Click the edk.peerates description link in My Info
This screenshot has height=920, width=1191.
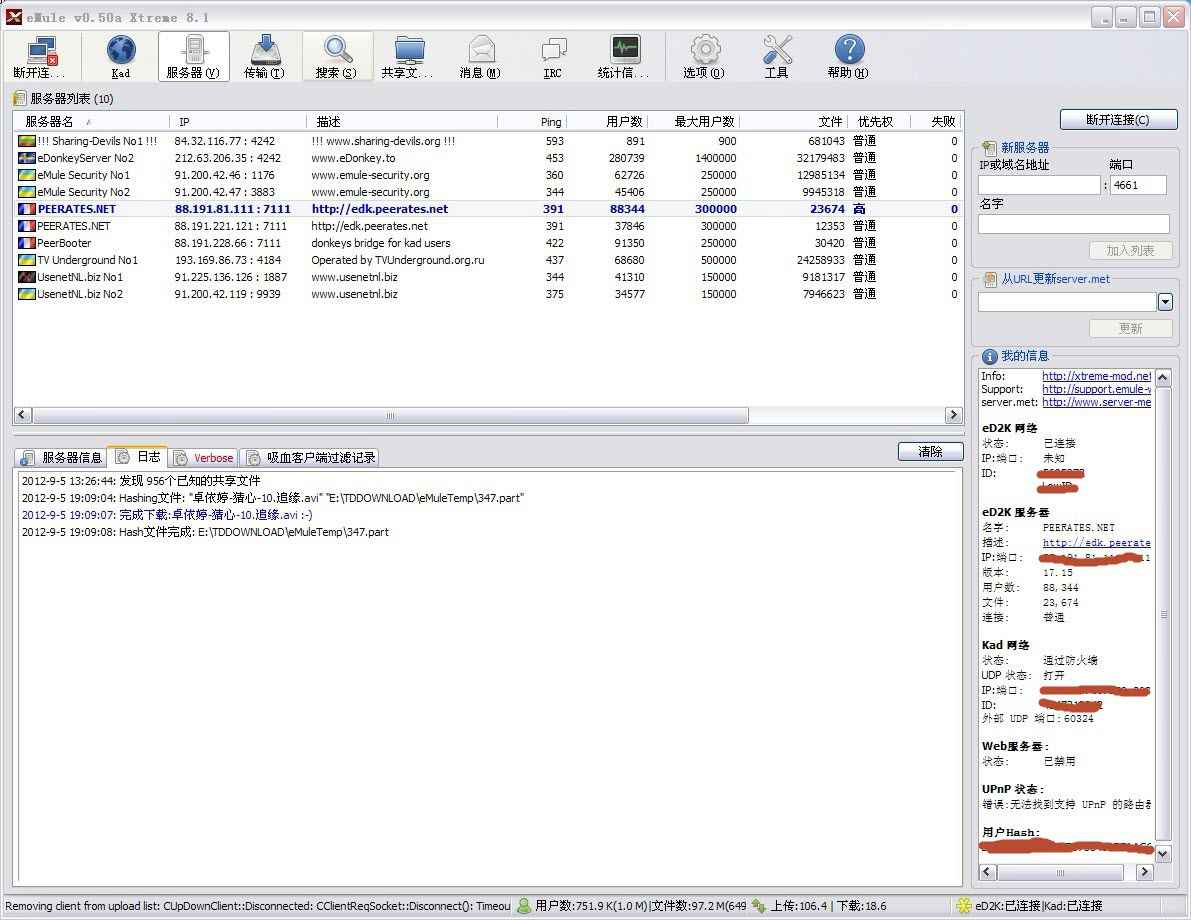[1096, 542]
